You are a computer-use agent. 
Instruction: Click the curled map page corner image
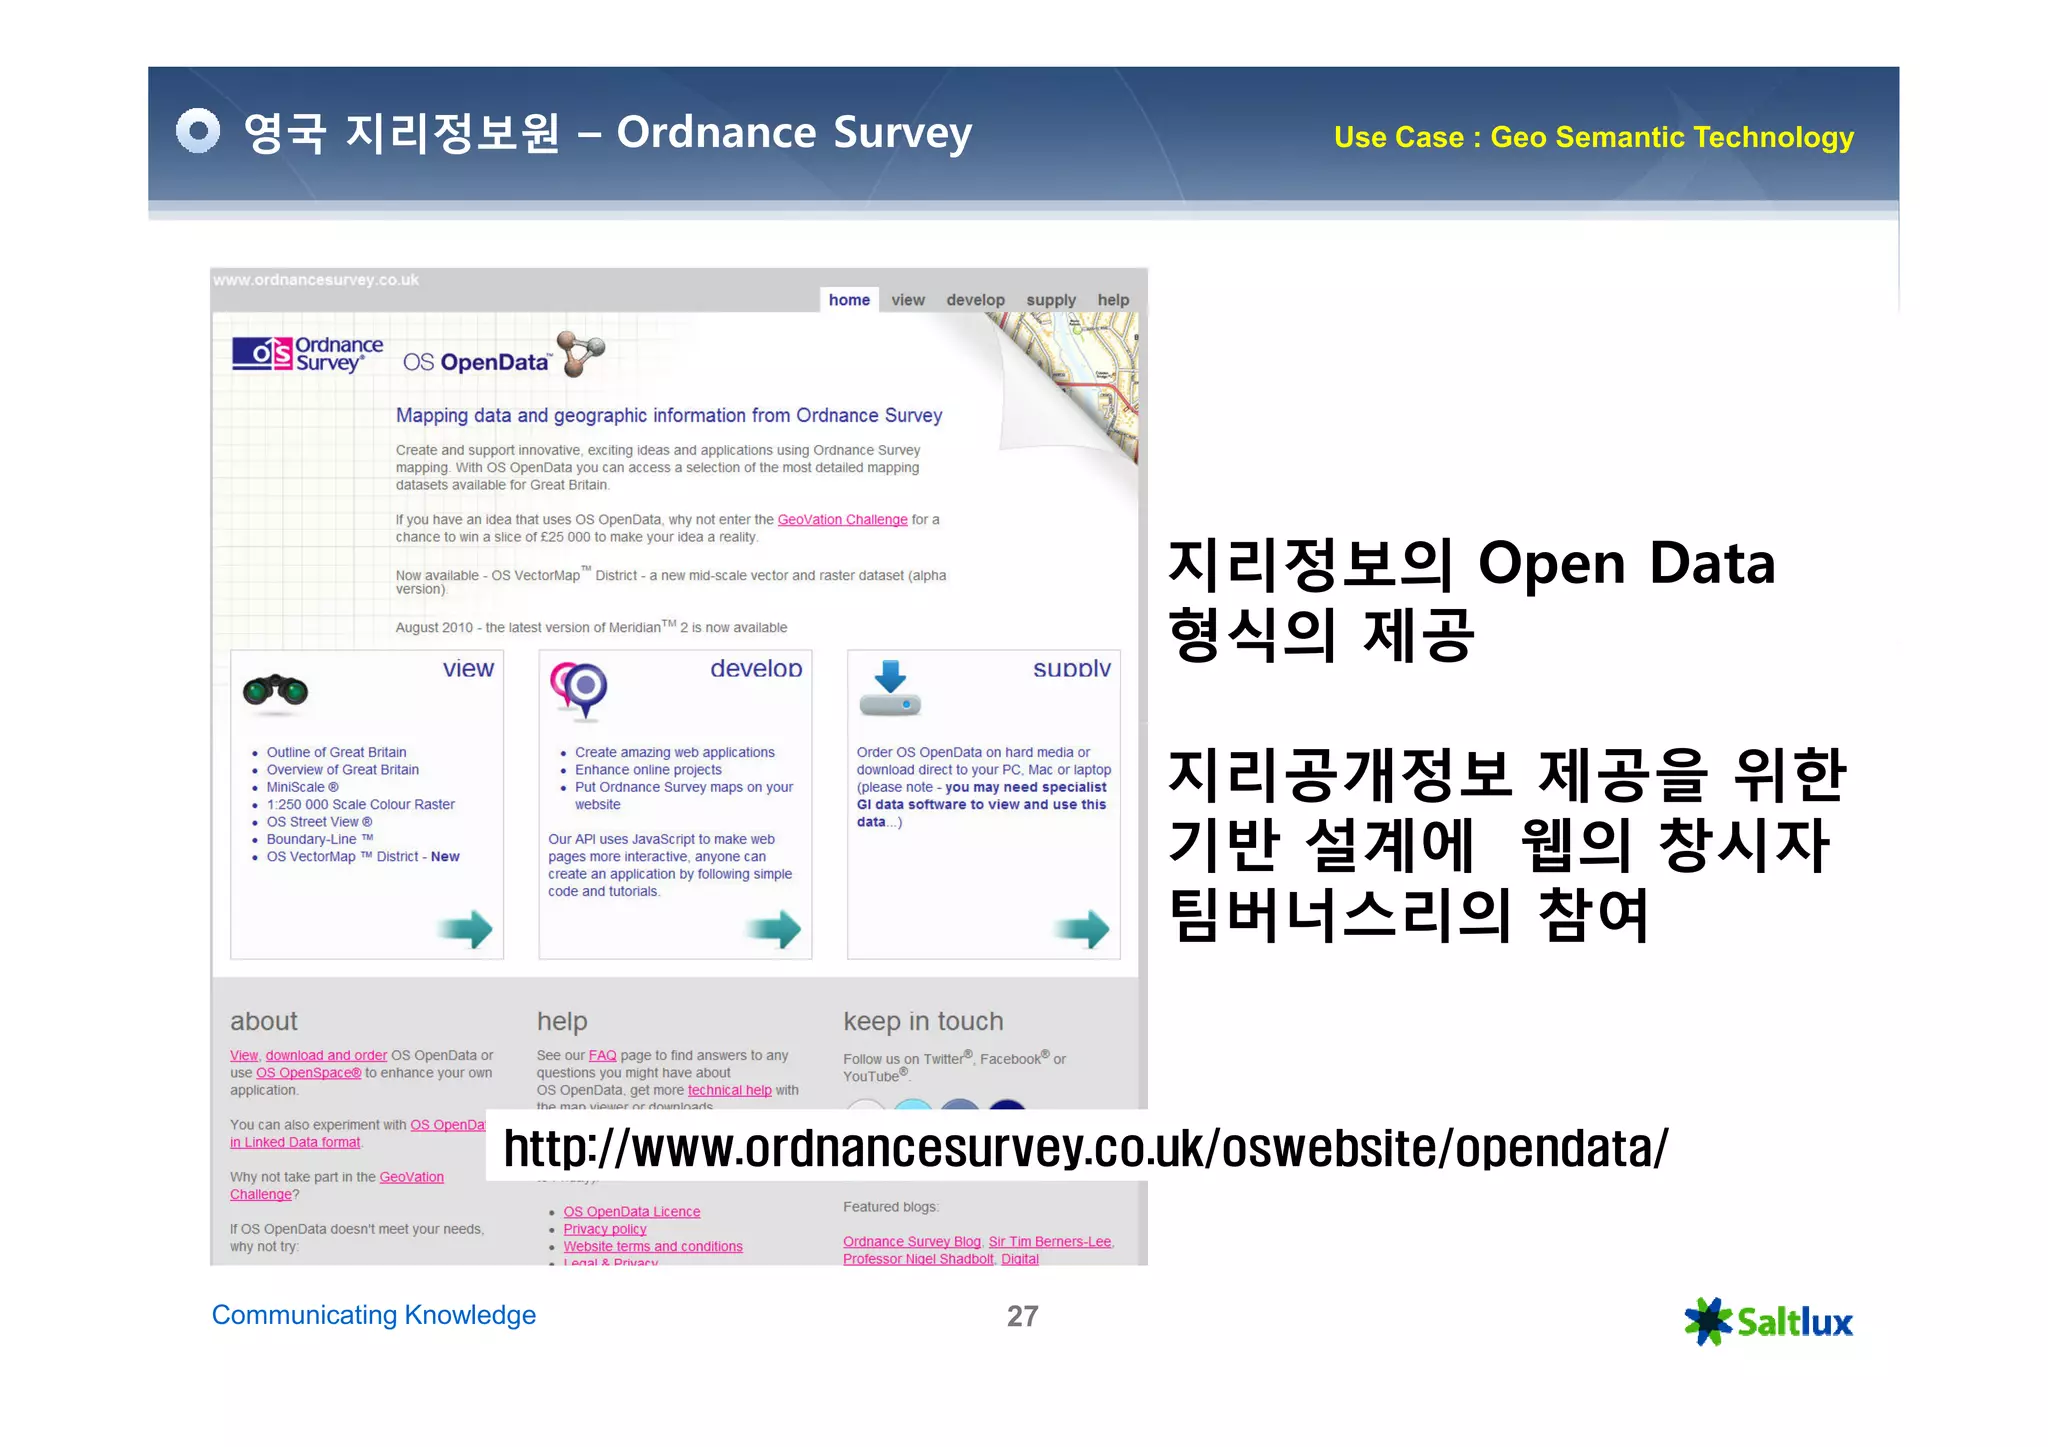tap(1070, 385)
